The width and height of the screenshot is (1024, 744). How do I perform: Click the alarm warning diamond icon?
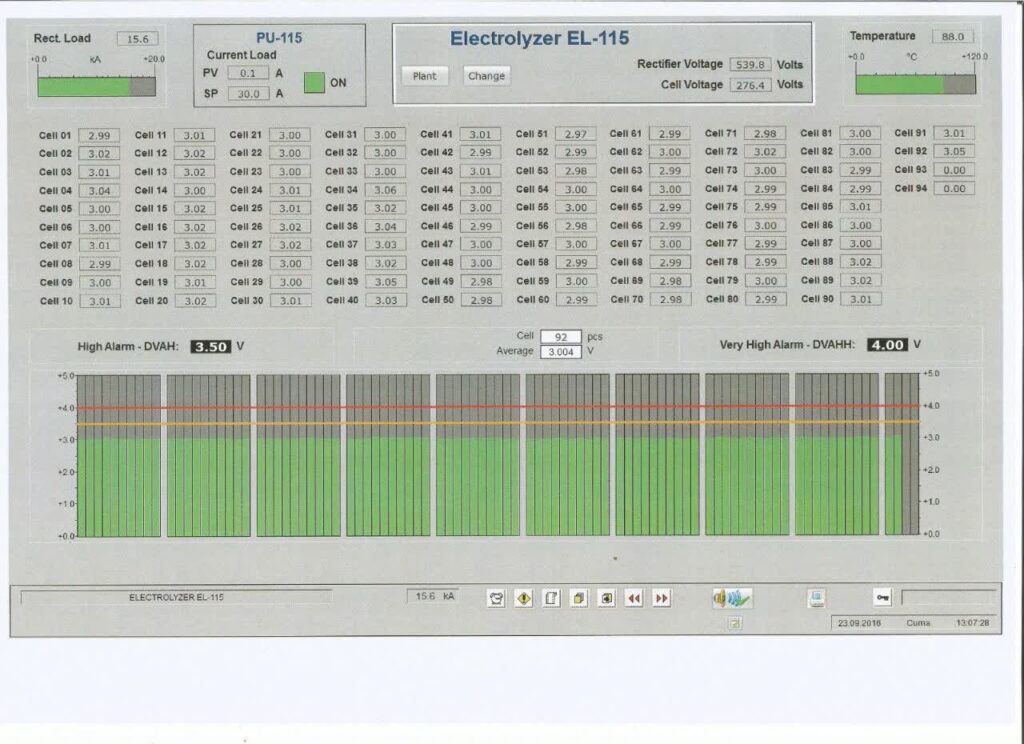(523, 598)
